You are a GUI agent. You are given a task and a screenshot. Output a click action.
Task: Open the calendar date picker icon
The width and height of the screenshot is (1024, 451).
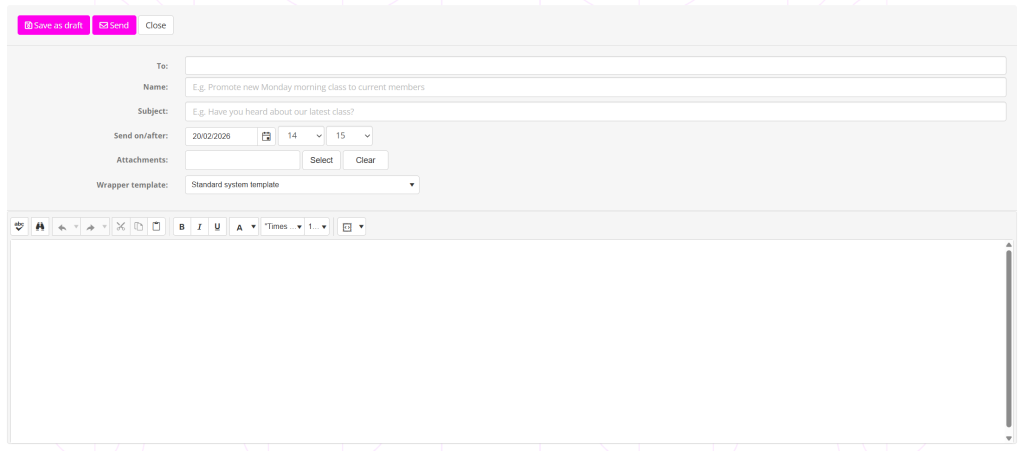(266, 136)
